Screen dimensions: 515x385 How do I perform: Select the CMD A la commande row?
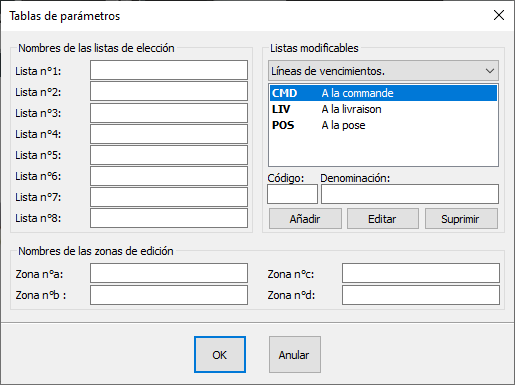[x=383, y=93]
